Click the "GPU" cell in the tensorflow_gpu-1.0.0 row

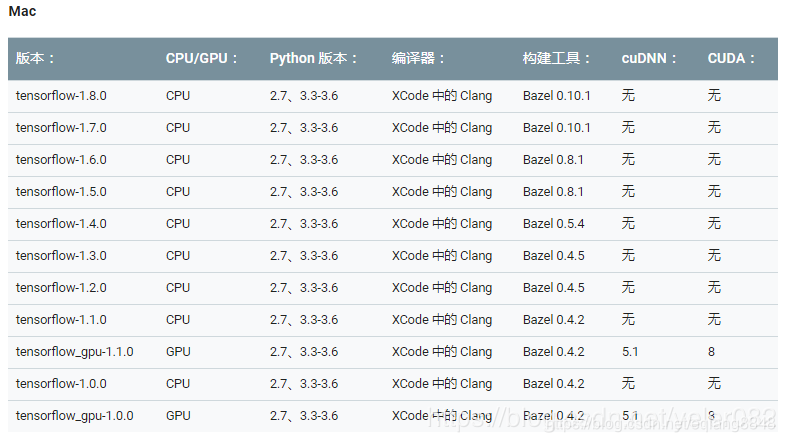tap(178, 416)
